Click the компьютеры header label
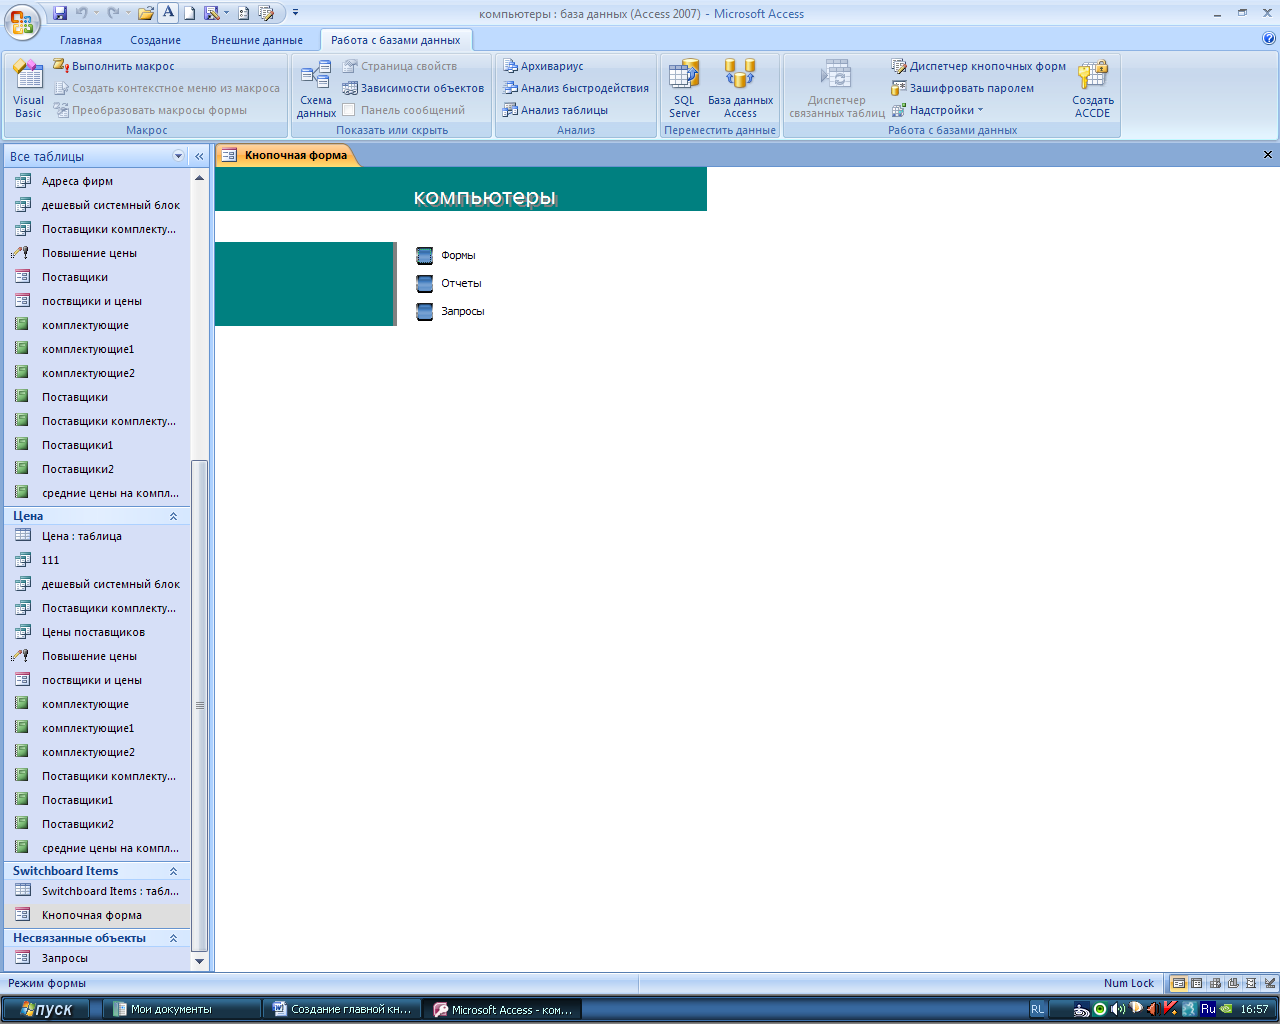Viewport: 1280px width, 1024px height. pos(485,197)
